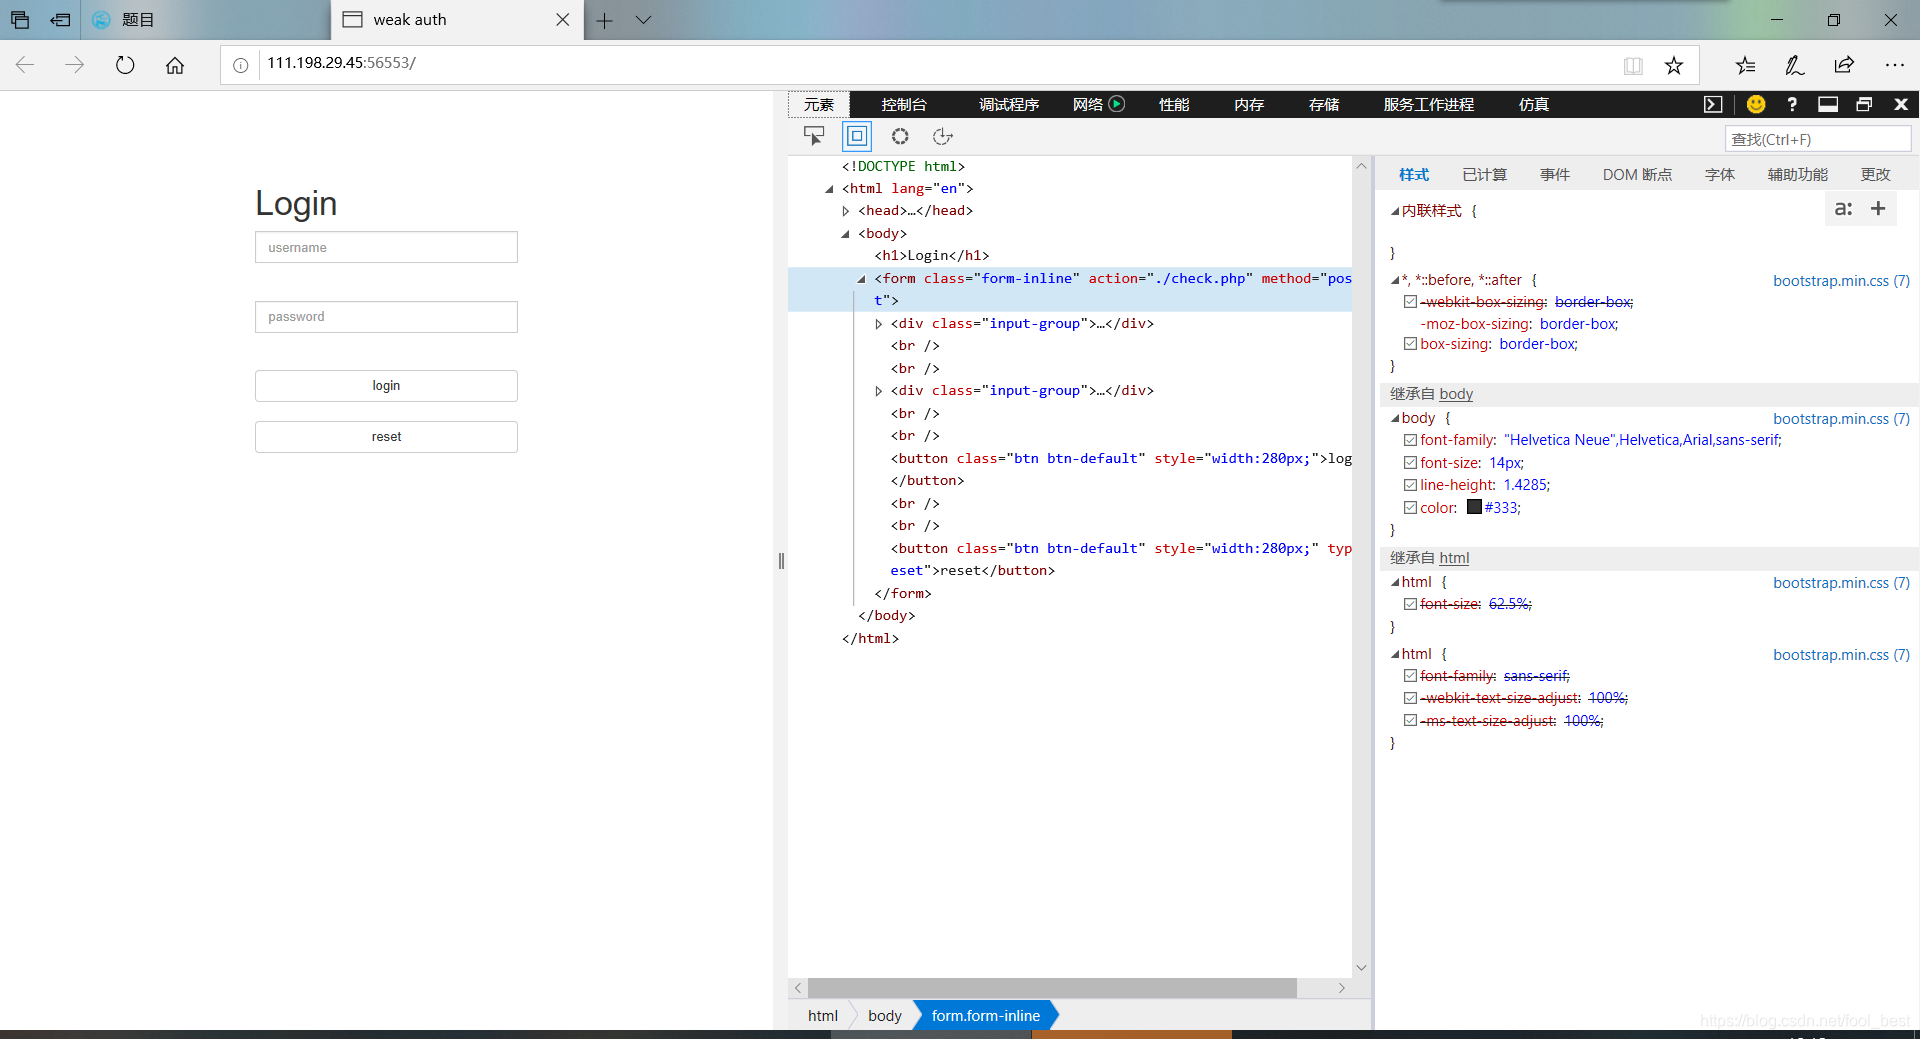This screenshot has height=1039, width=1920.
Task: Switch to the 题目 browser tab
Action: 205,20
